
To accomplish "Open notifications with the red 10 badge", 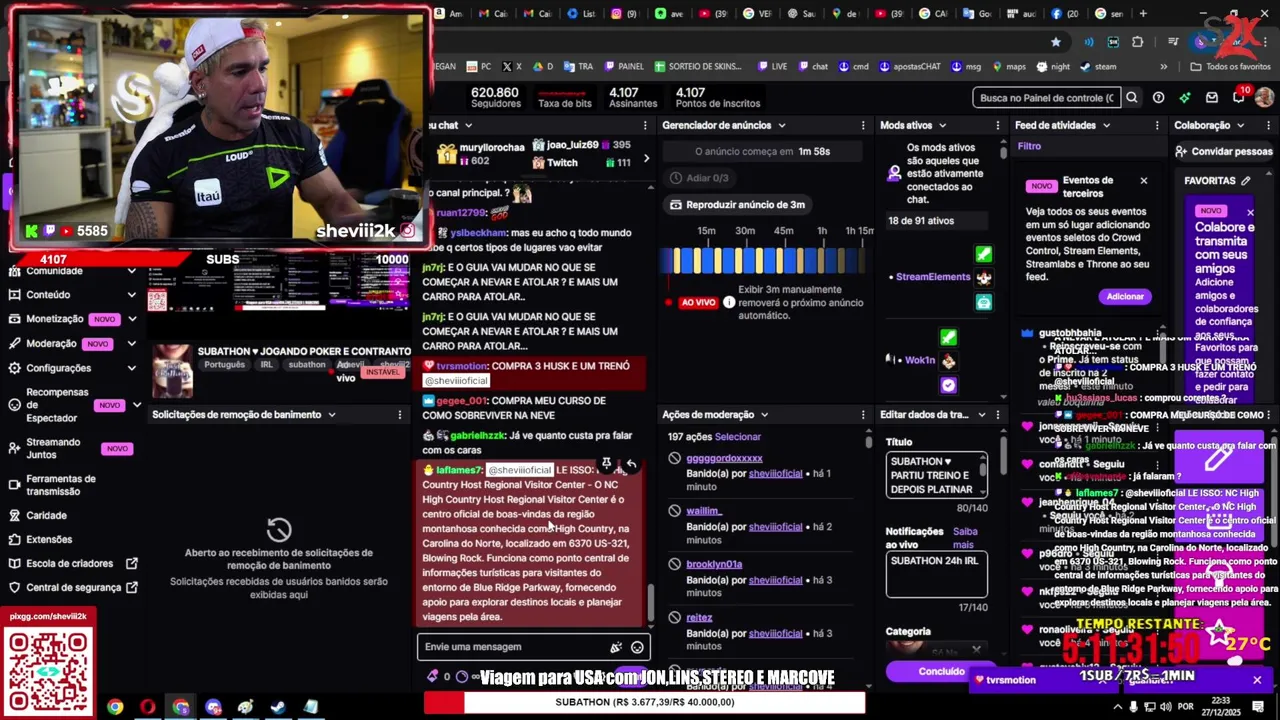I will [1238, 97].
